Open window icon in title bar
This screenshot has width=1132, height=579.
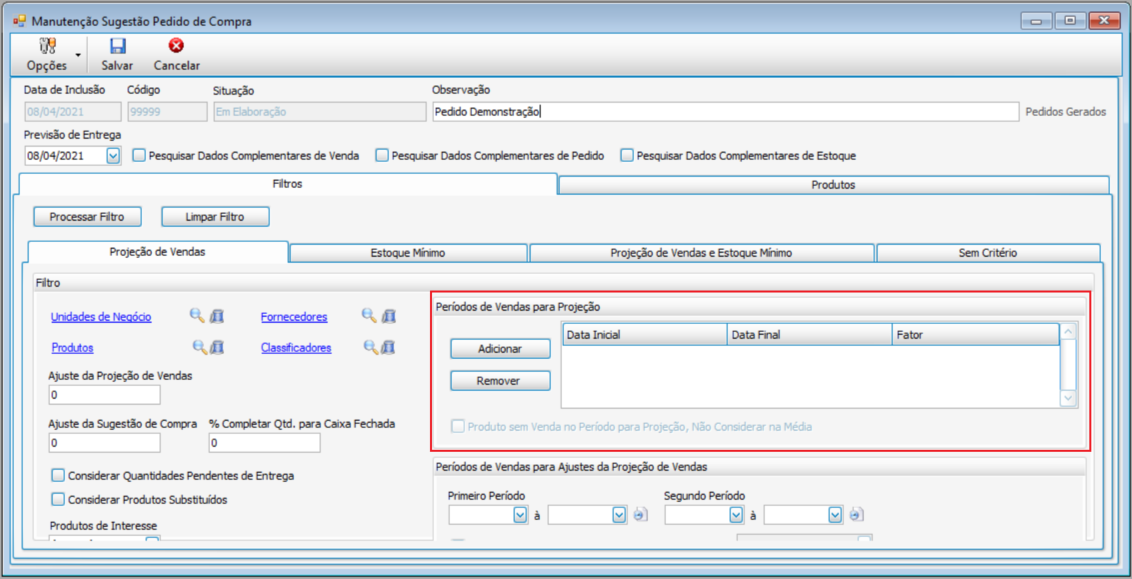pos(19,21)
